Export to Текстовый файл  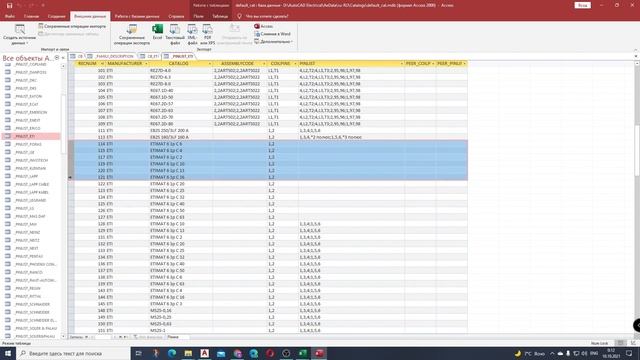[175, 35]
